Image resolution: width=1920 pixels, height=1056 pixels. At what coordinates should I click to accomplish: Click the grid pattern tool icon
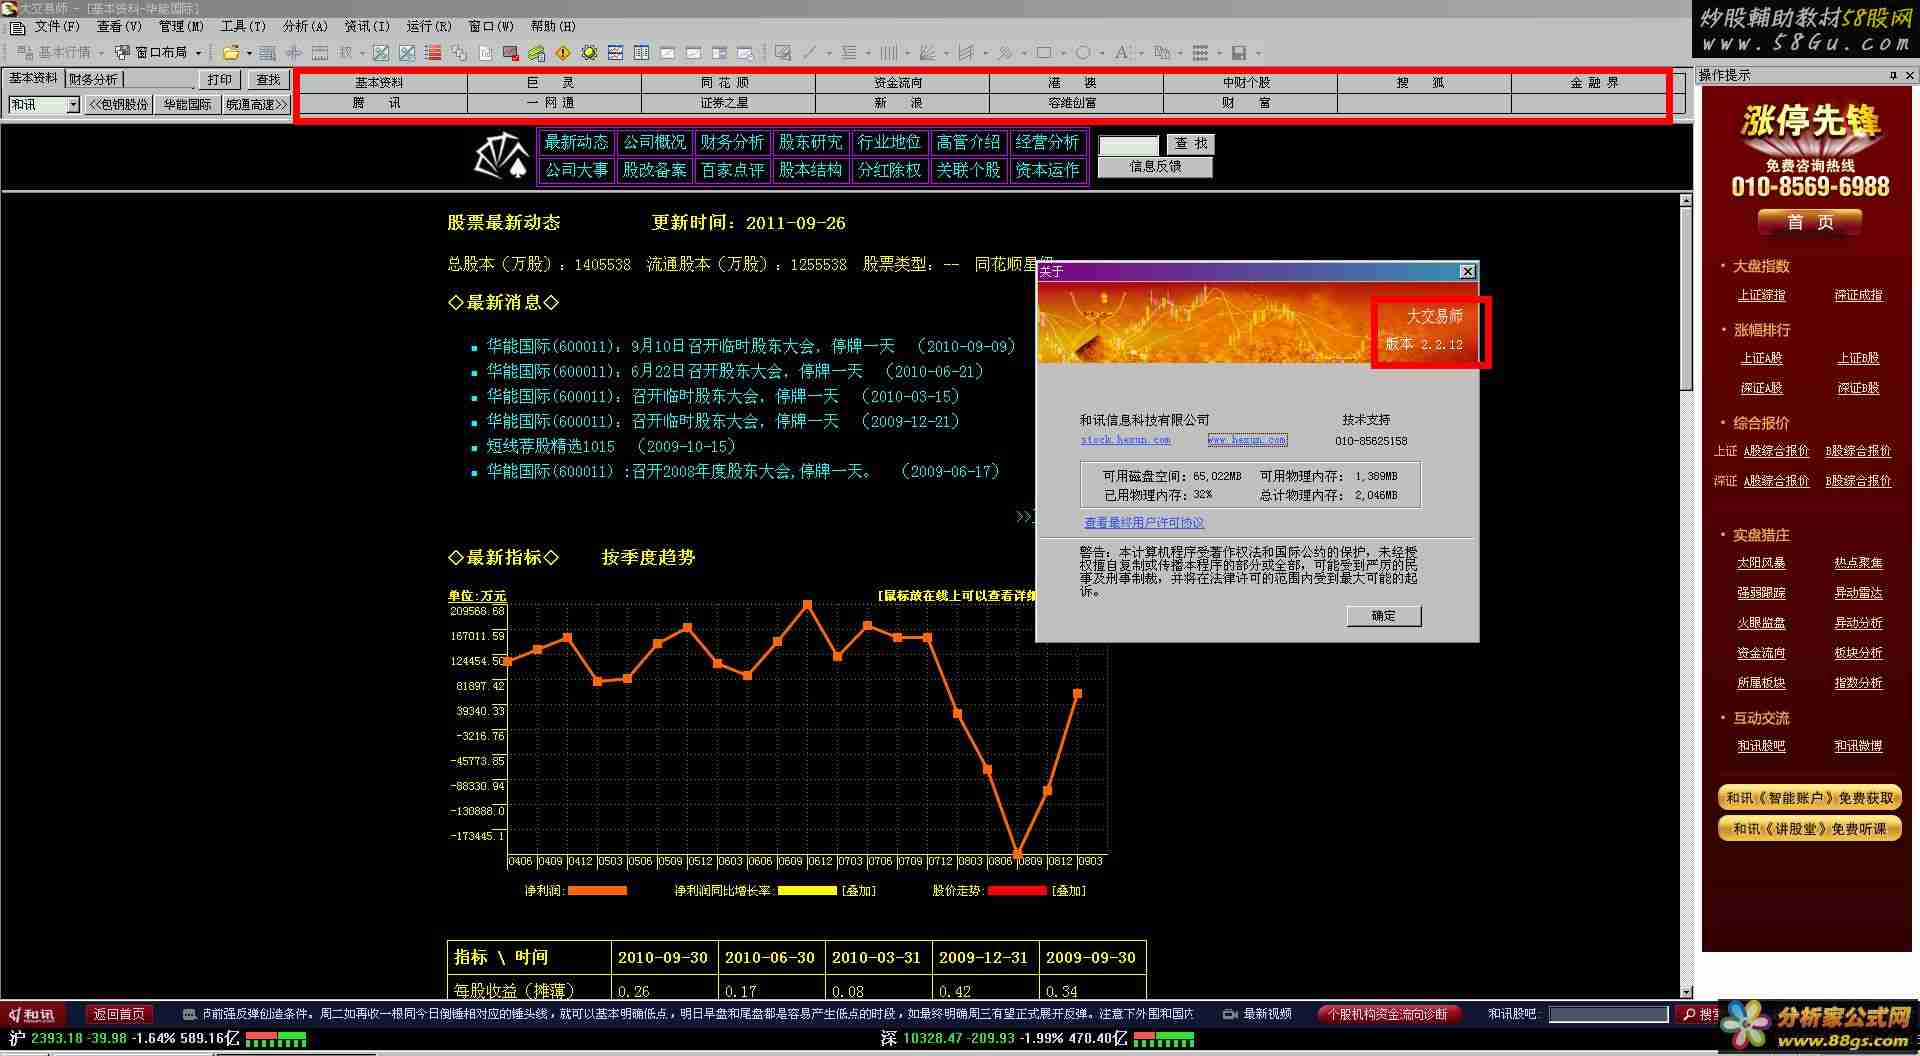pyautogui.click(x=1200, y=52)
